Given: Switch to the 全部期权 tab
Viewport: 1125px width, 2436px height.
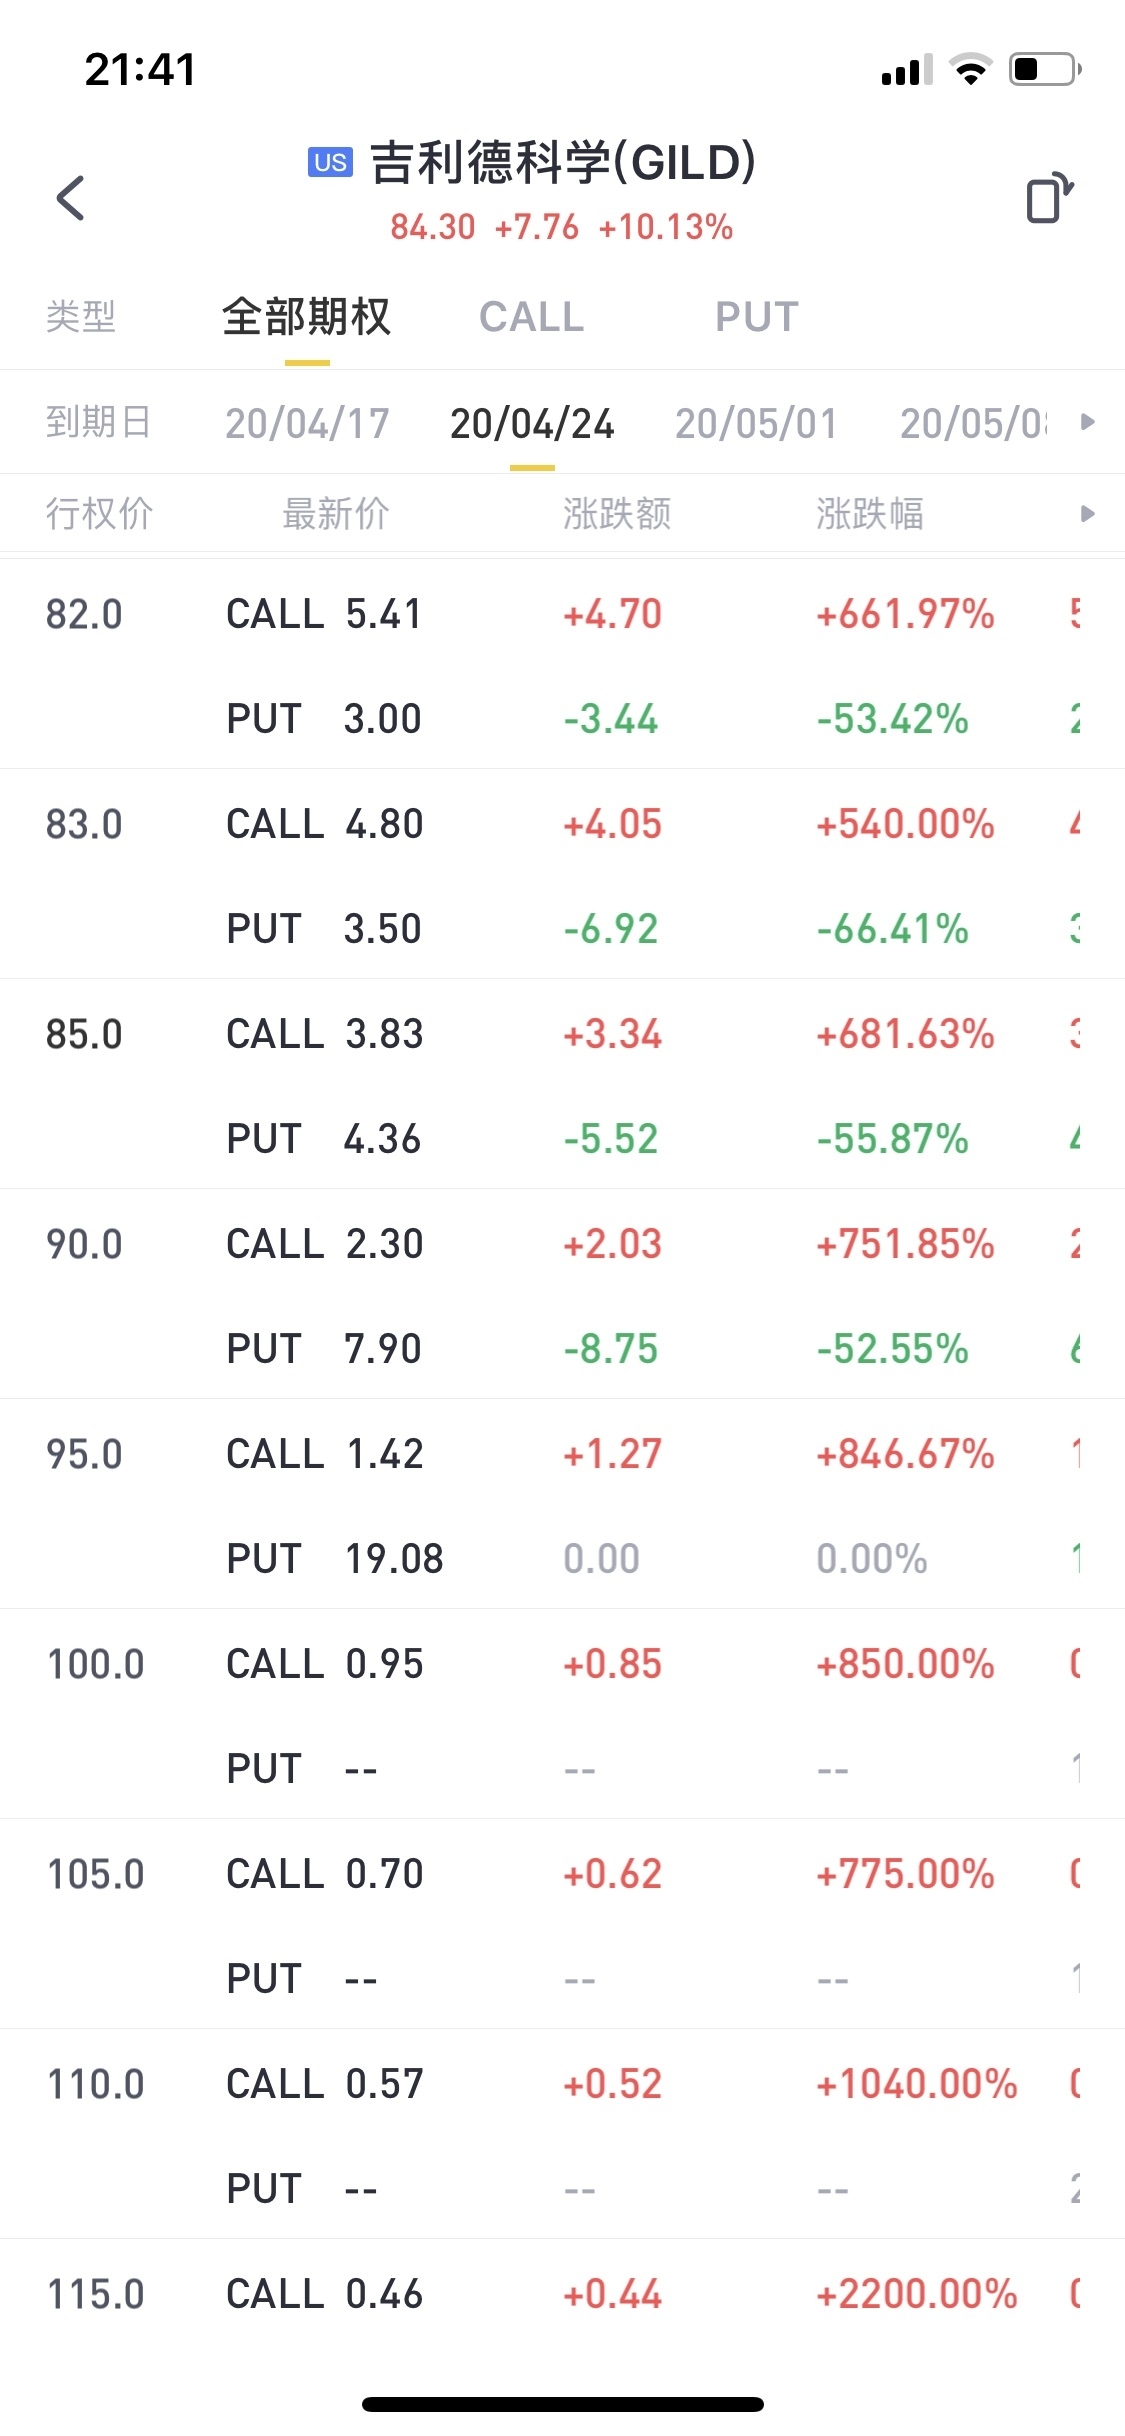Looking at the screenshot, I should [x=306, y=317].
